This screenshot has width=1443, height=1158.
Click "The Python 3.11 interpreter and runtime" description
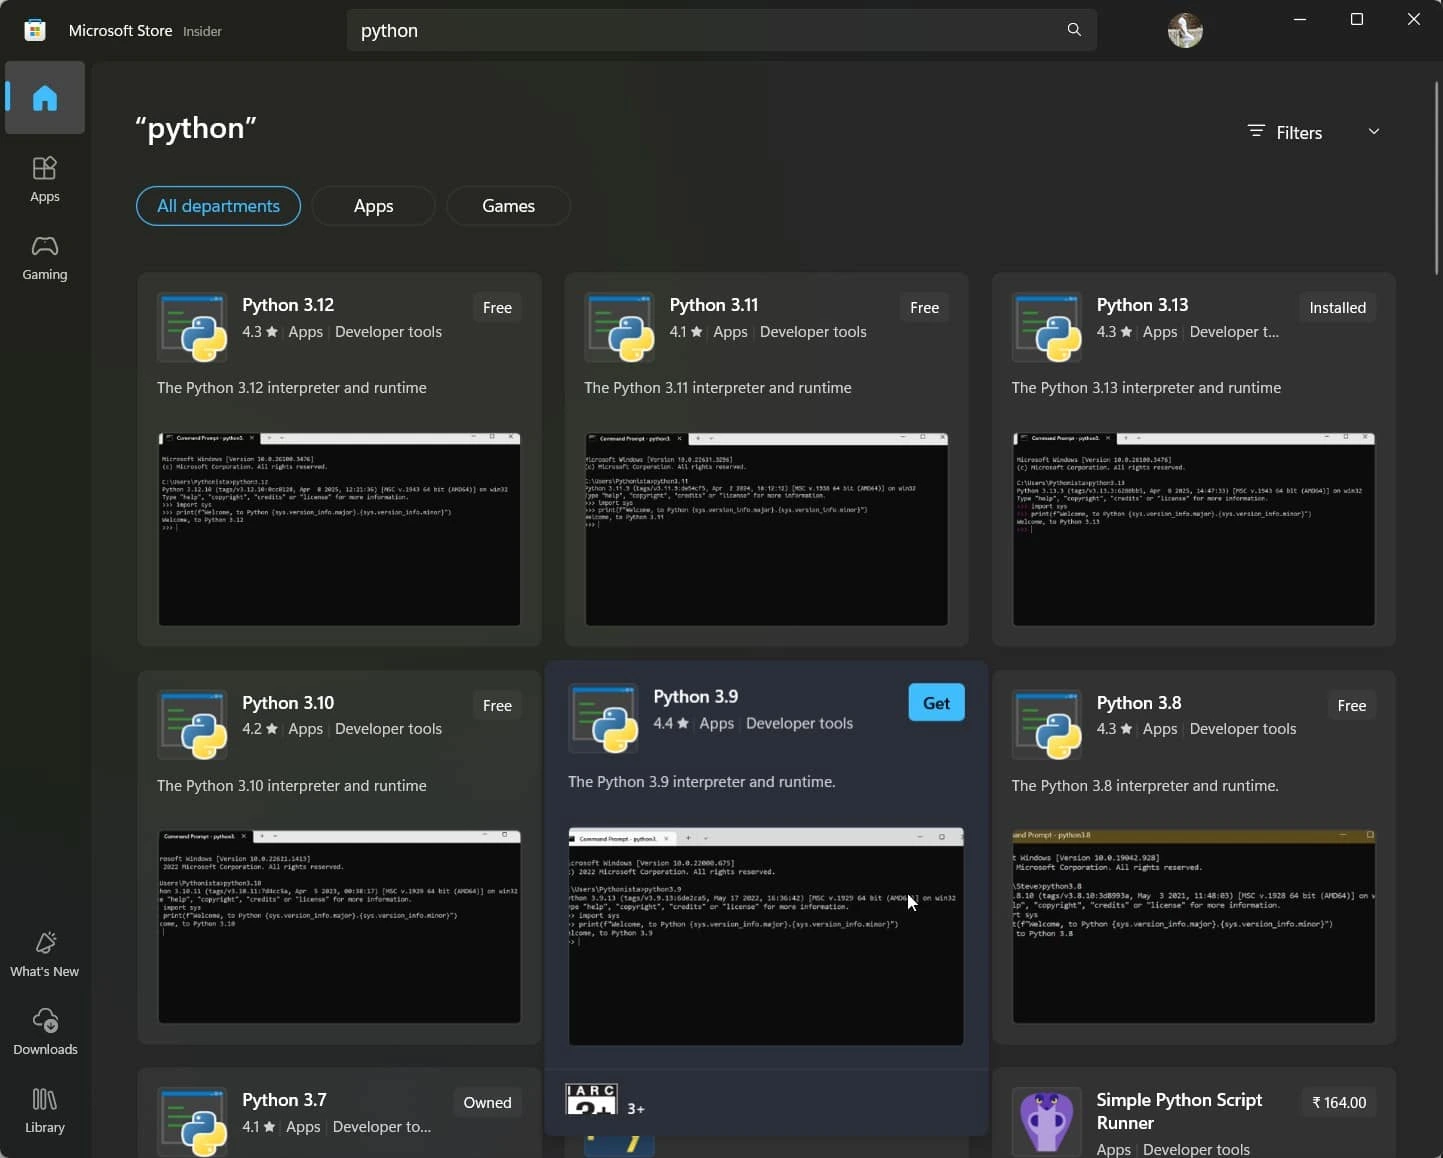(718, 388)
